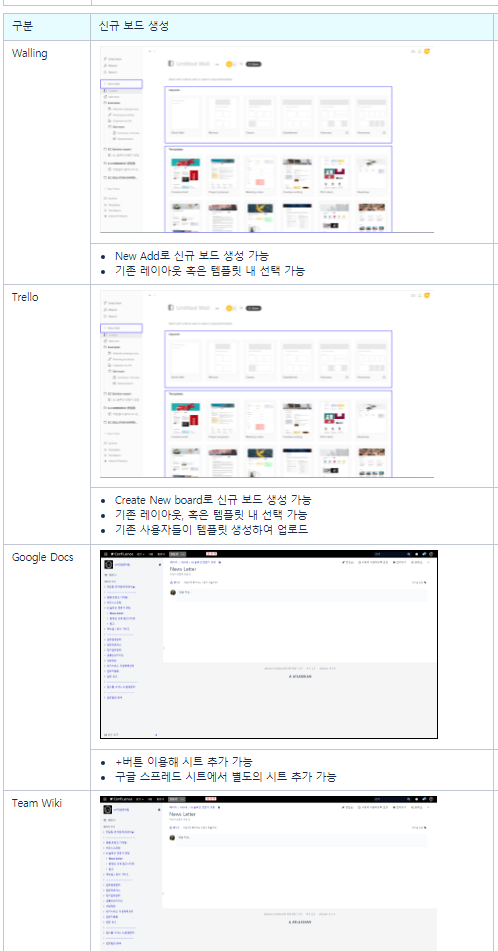Image resolution: width=498 pixels, height=951 pixels.
Task: Open the Confluence screenshot in the Google Docs row
Action: click(x=269, y=645)
